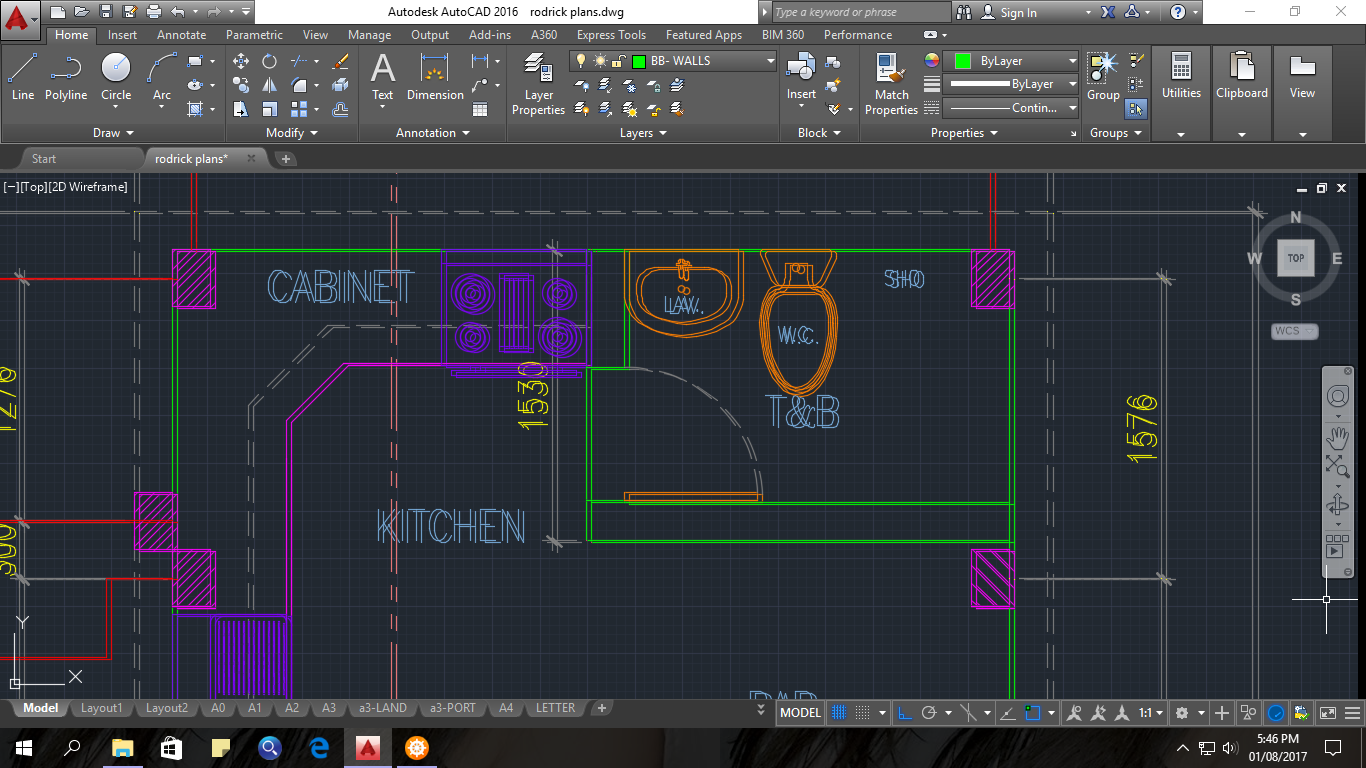This screenshot has height=768, width=1366.
Task: Open the BB- WALLS layer dropdown
Action: coord(770,61)
